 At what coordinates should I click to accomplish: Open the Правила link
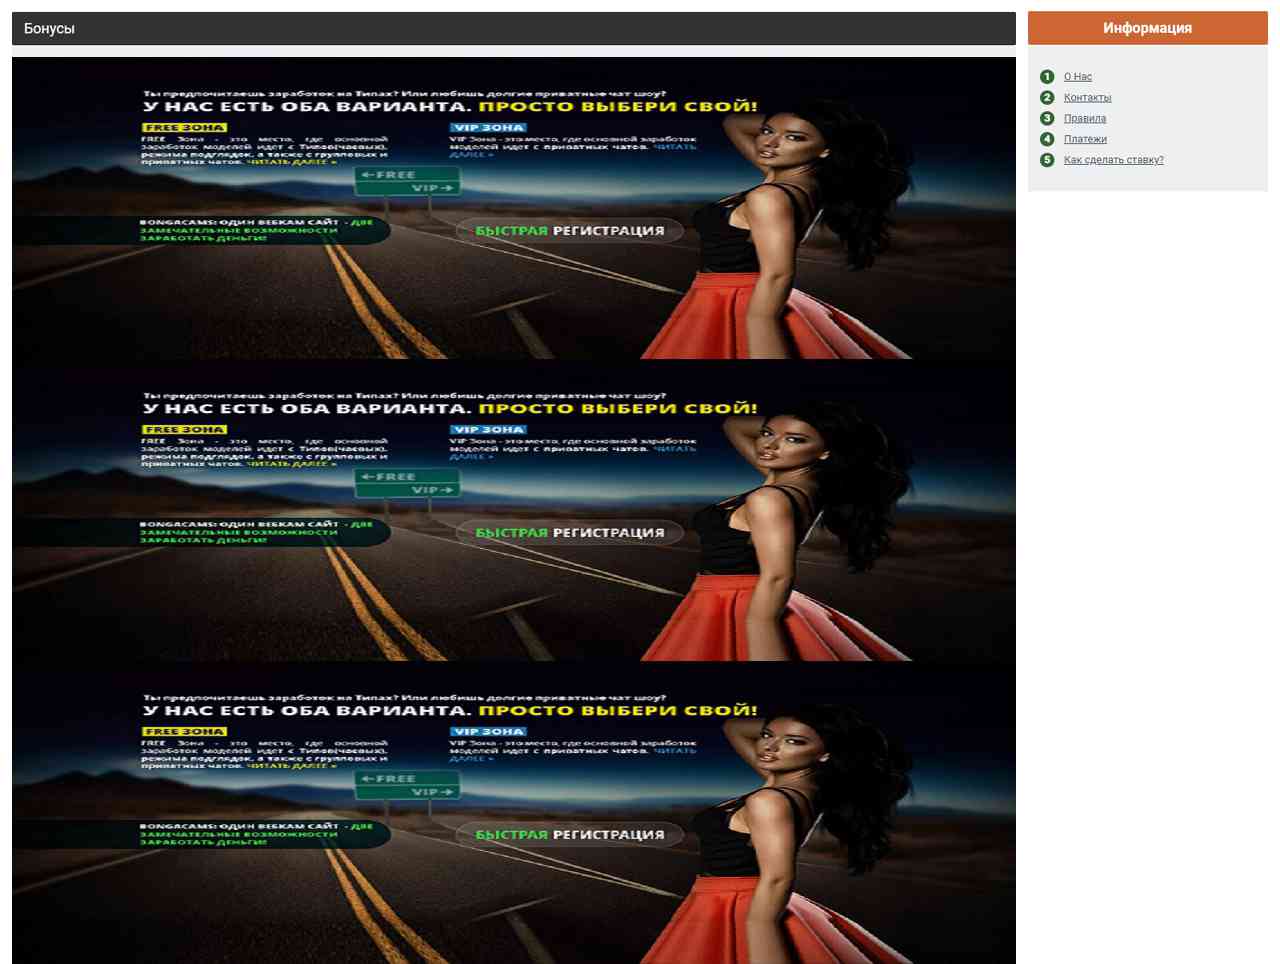(1085, 119)
